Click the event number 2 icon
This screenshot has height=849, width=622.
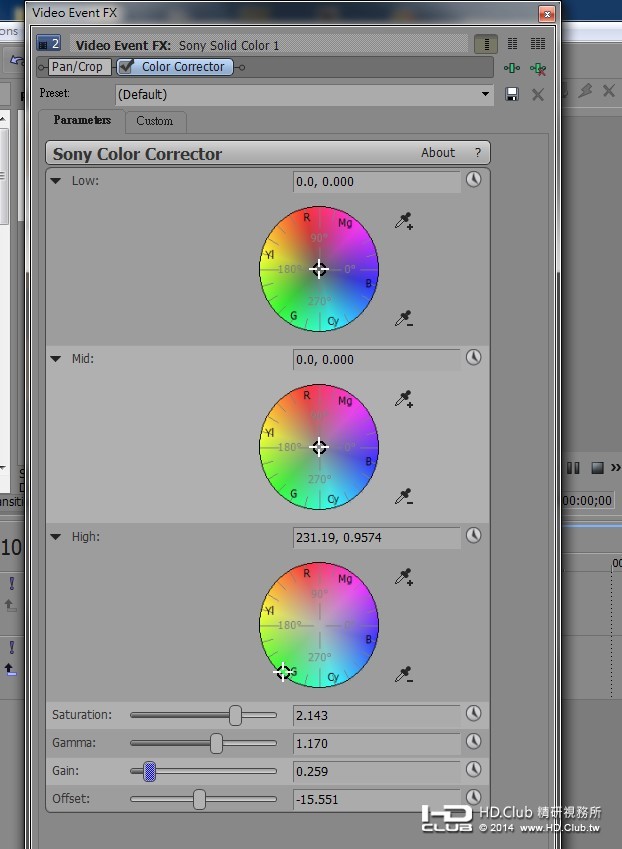tap(48, 43)
